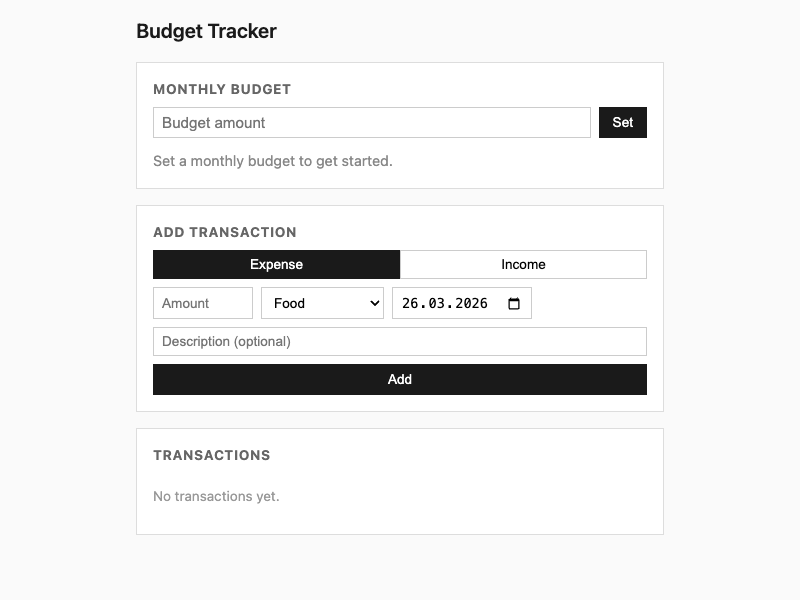Click the Budget amount input field
Screen dimensions: 800x600
point(371,122)
